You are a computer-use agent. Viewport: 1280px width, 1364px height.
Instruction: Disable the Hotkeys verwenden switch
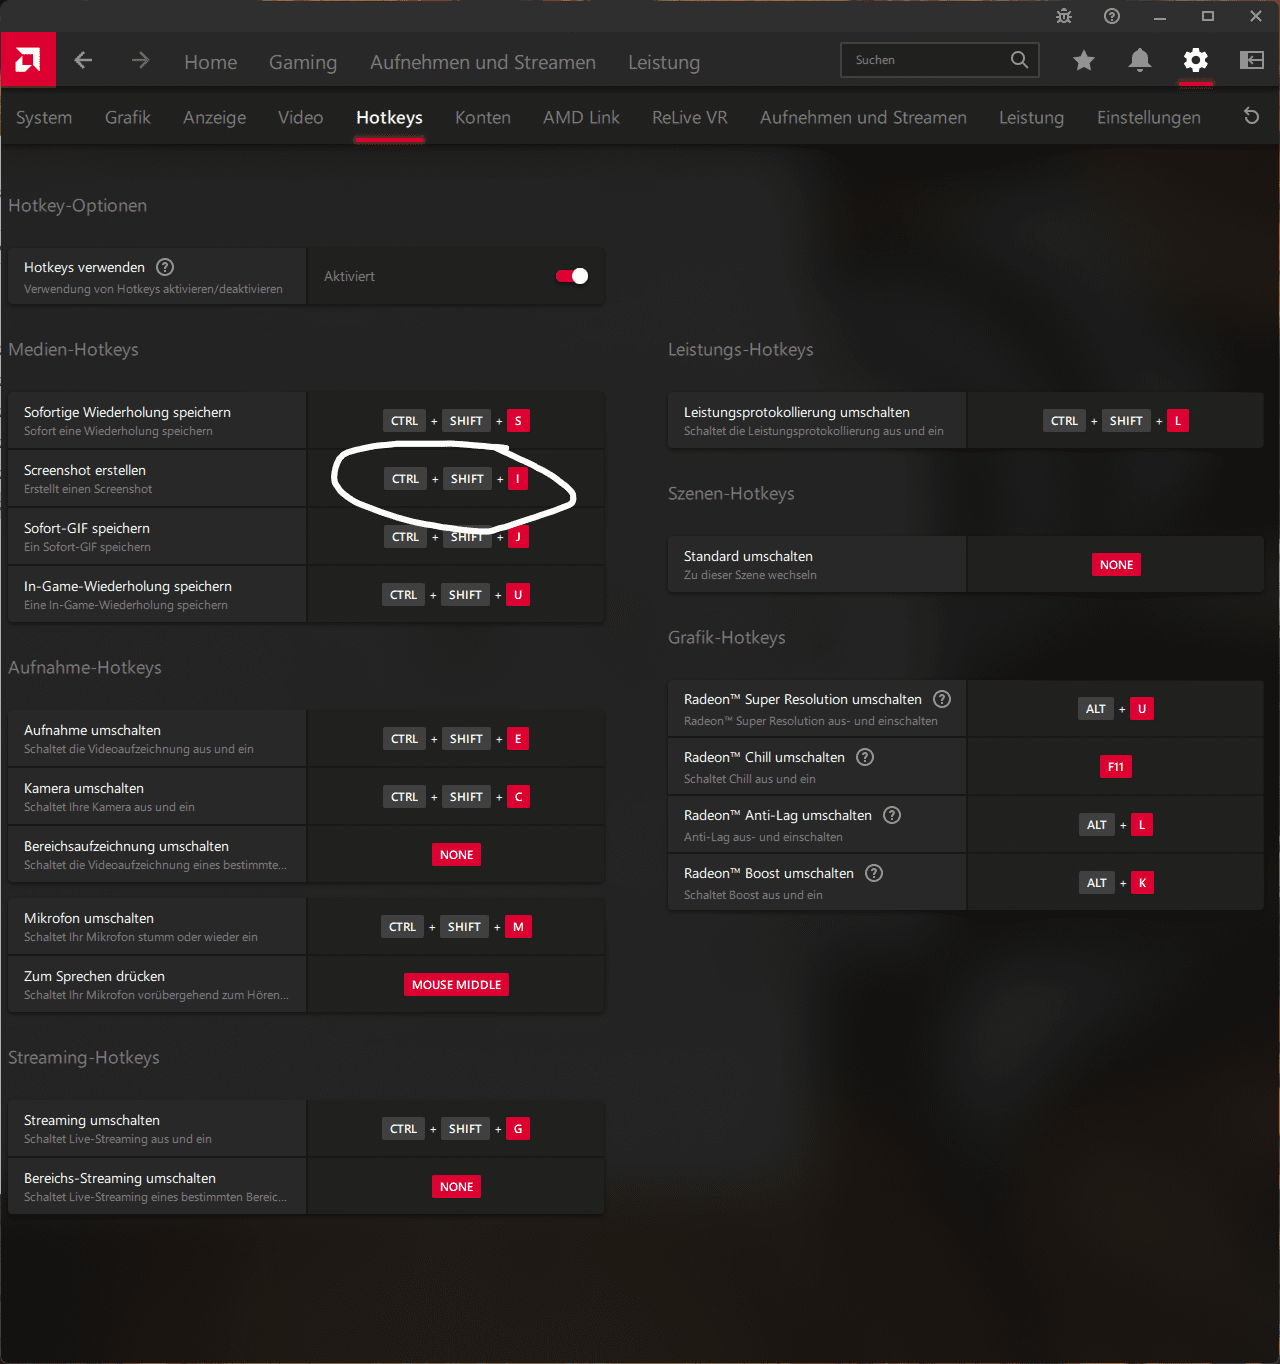click(x=572, y=276)
